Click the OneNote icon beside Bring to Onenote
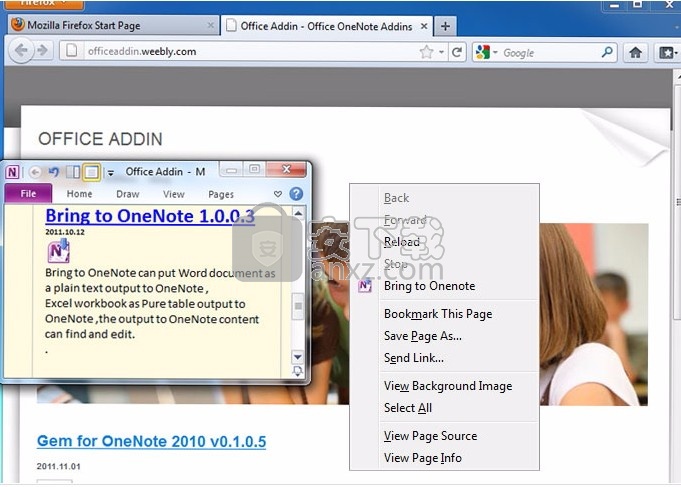 click(x=365, y=286)
